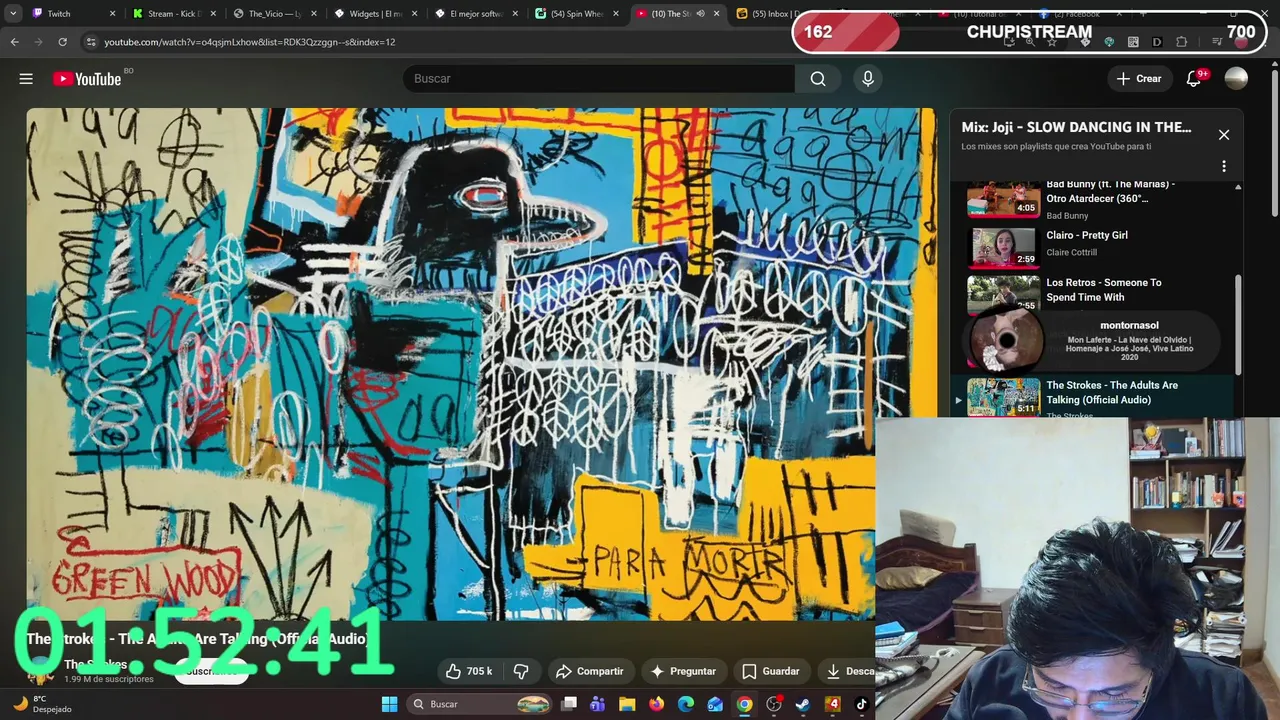Click the site info icon in address bar

pyautogui.click(x=91, y=42)
